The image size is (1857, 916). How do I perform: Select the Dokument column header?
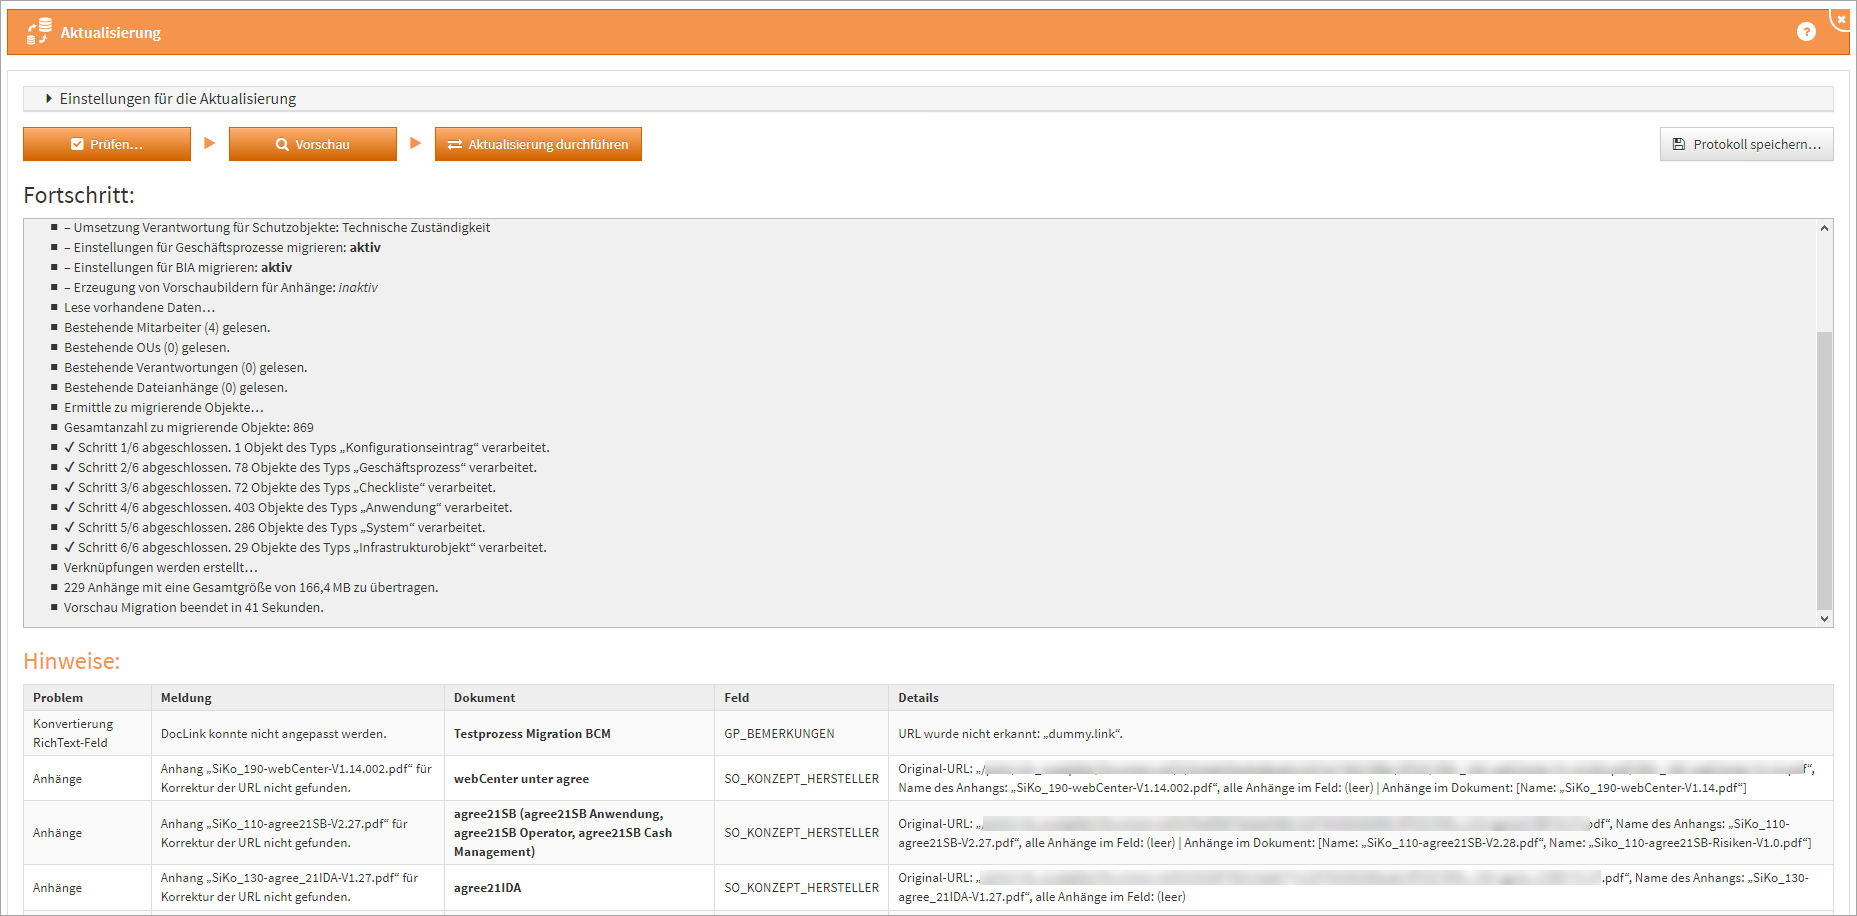pyautogui.click(x=484, y=698)
